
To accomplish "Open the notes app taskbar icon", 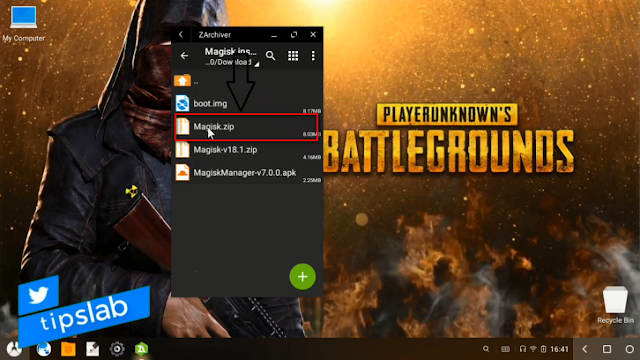I will tap(93, 349).
